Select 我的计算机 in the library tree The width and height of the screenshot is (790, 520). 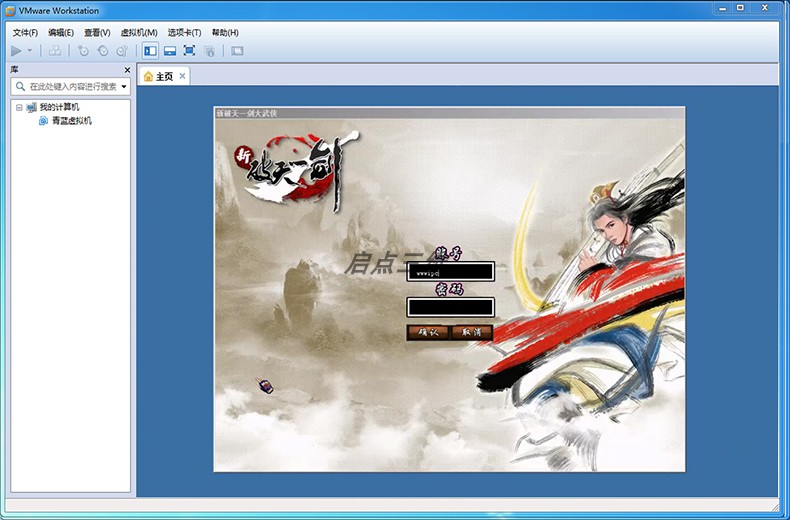pos(59,107)
